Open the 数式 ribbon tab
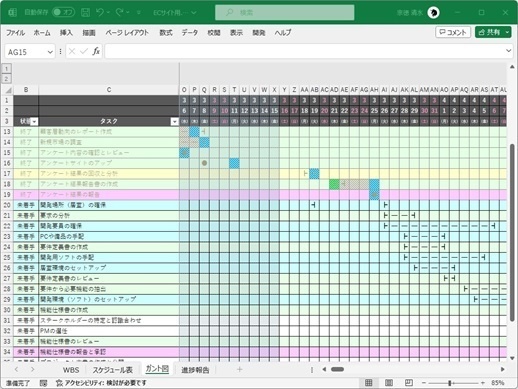Viewport: 518px width, 389px height. tap(166, 33)
